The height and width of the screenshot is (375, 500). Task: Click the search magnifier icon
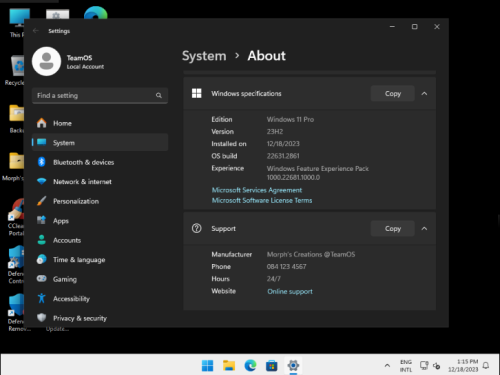coord(159,96)
